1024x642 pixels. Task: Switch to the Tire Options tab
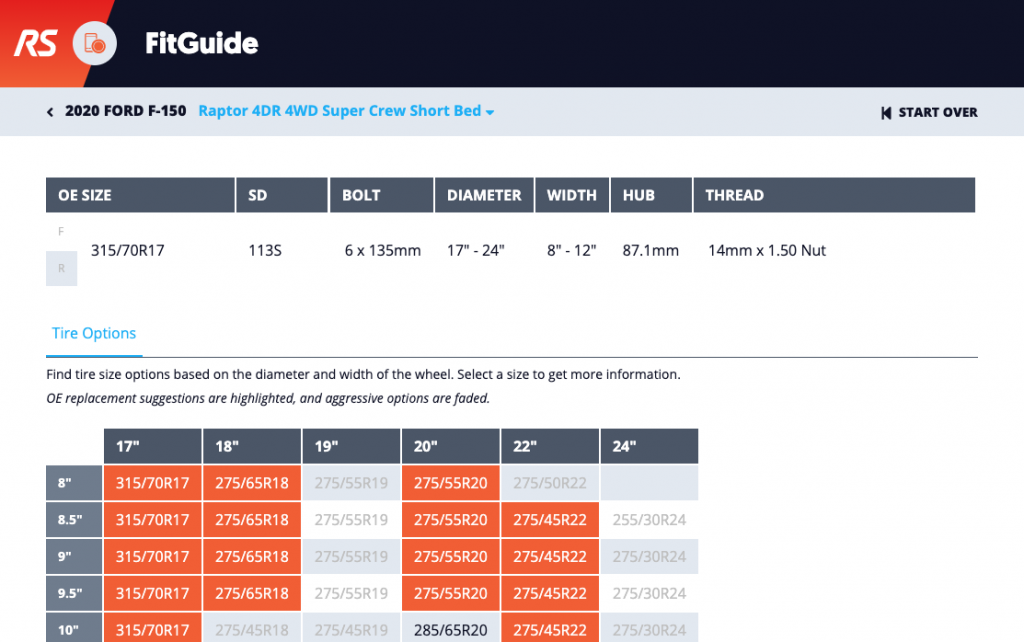pyautogui.click(x=94, y=333)
